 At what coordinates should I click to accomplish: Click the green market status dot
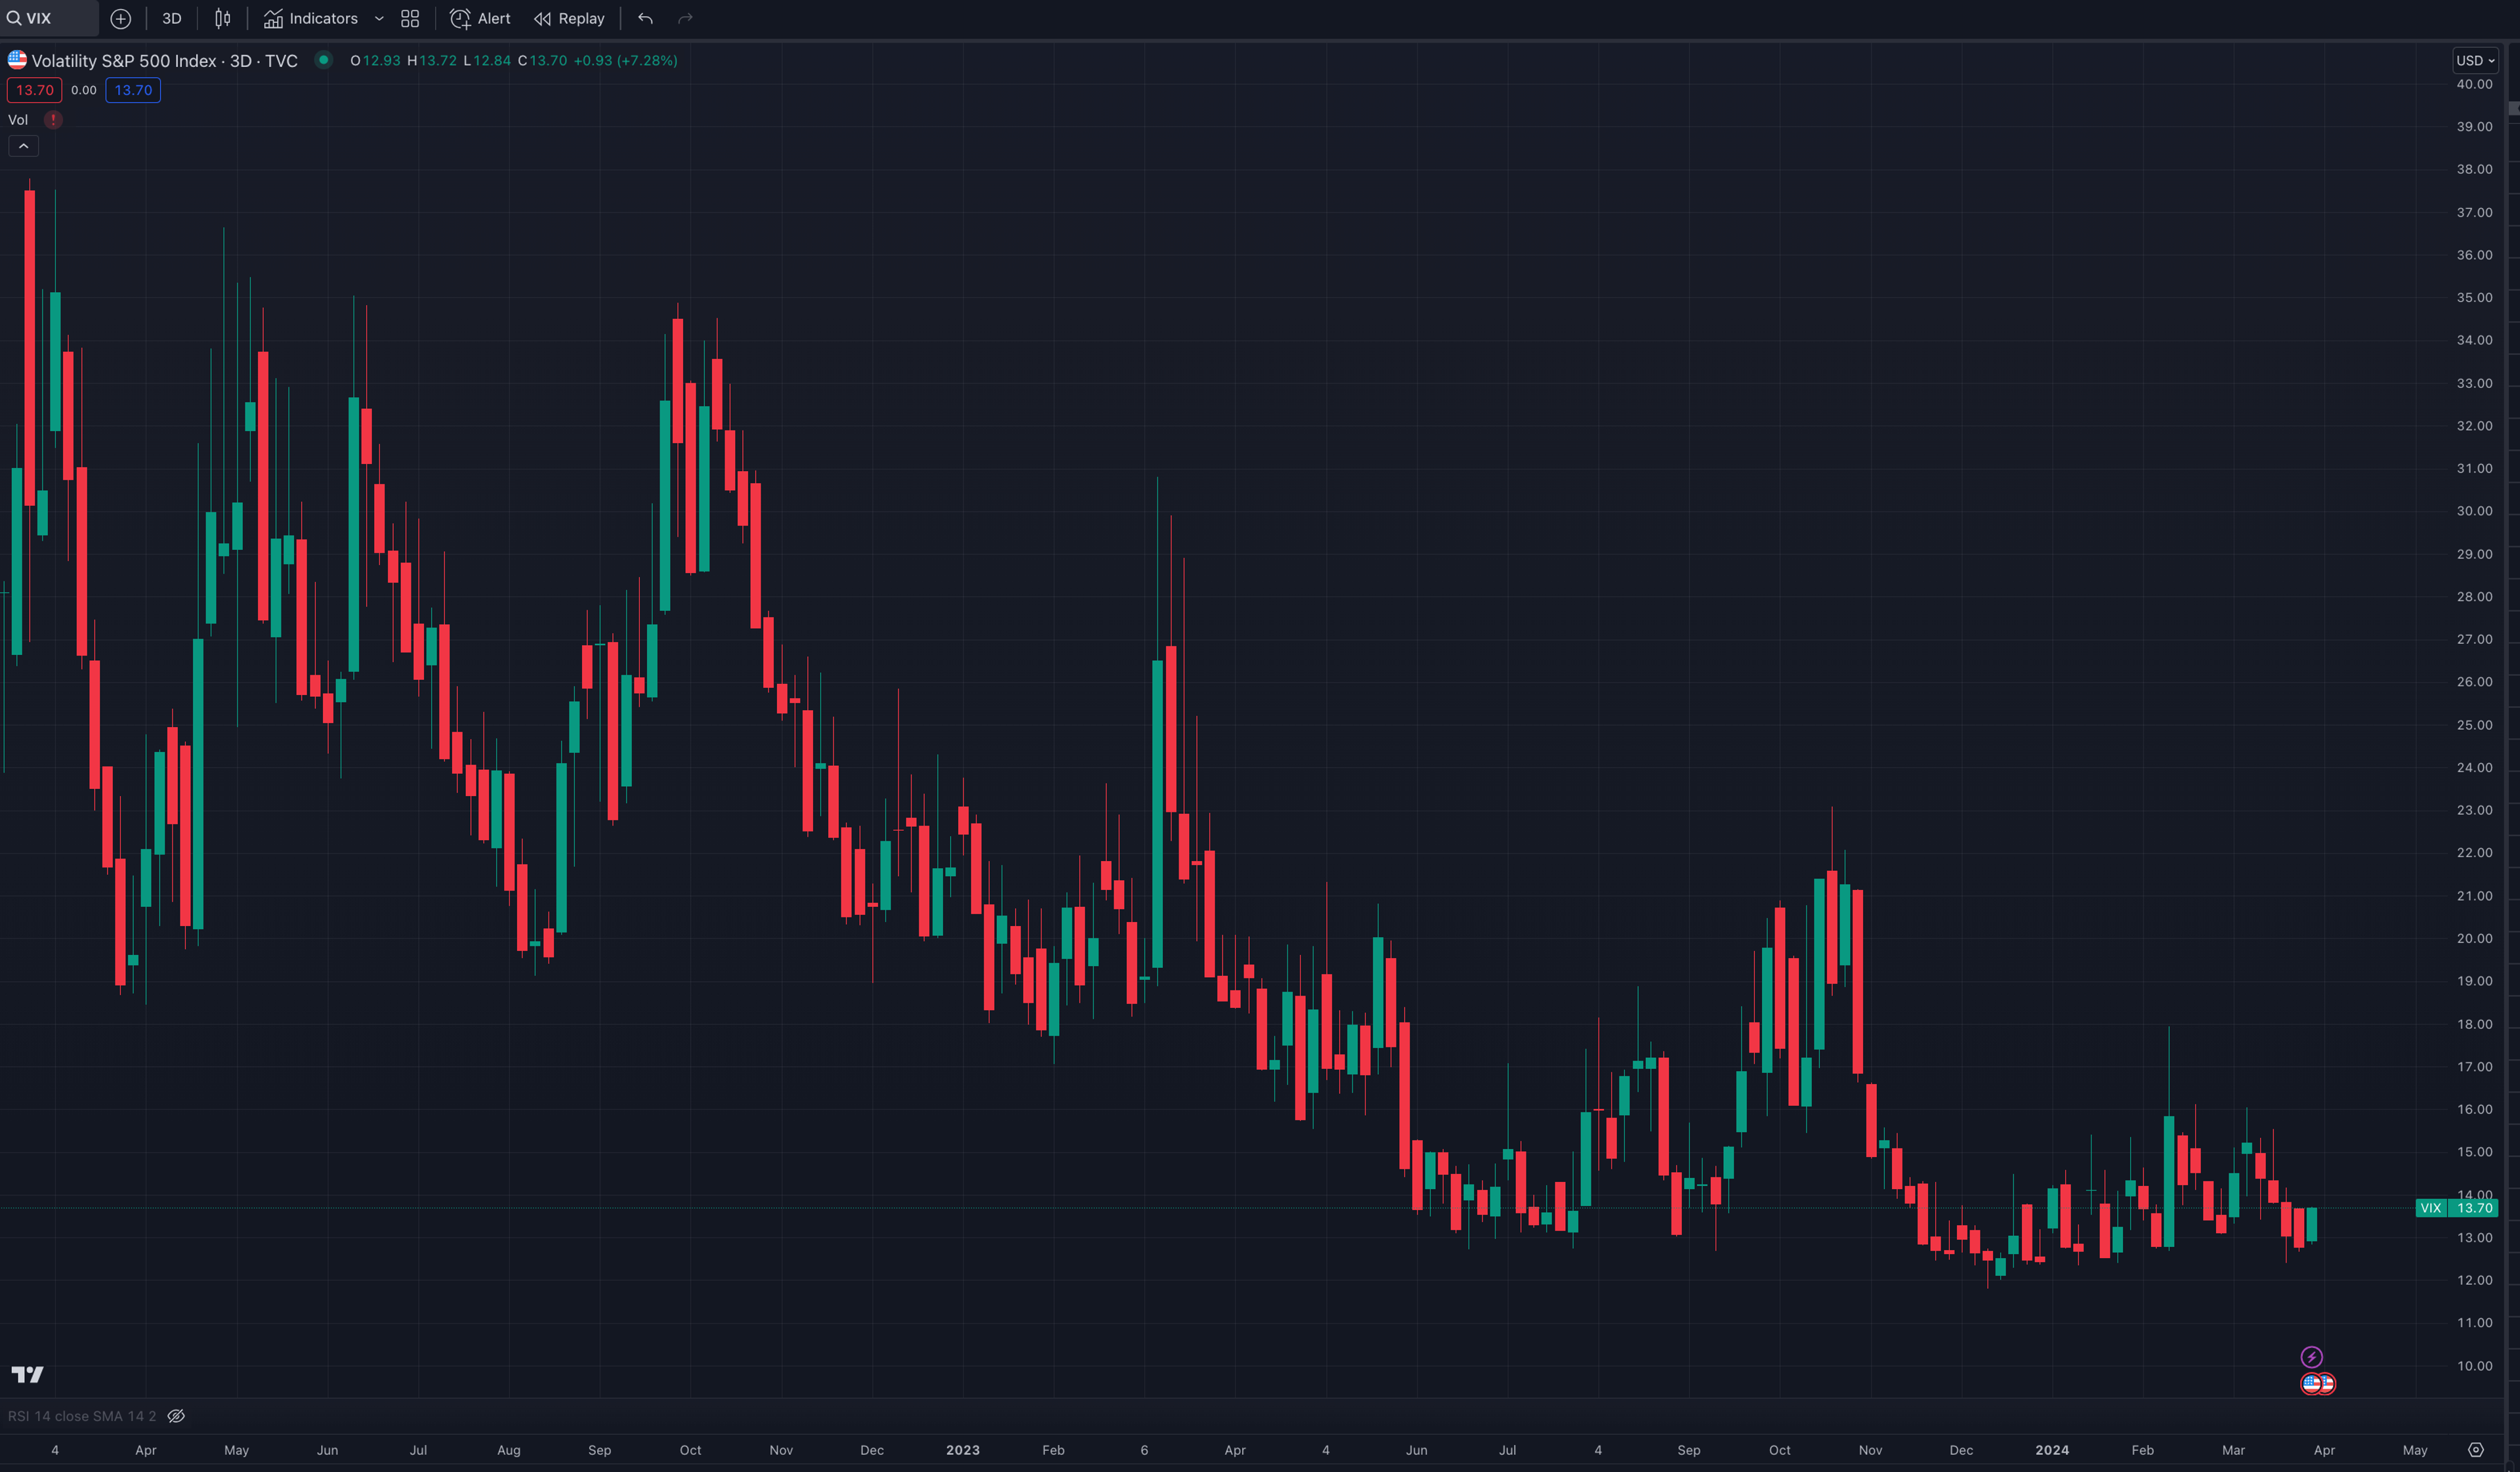tap(323, 60)
